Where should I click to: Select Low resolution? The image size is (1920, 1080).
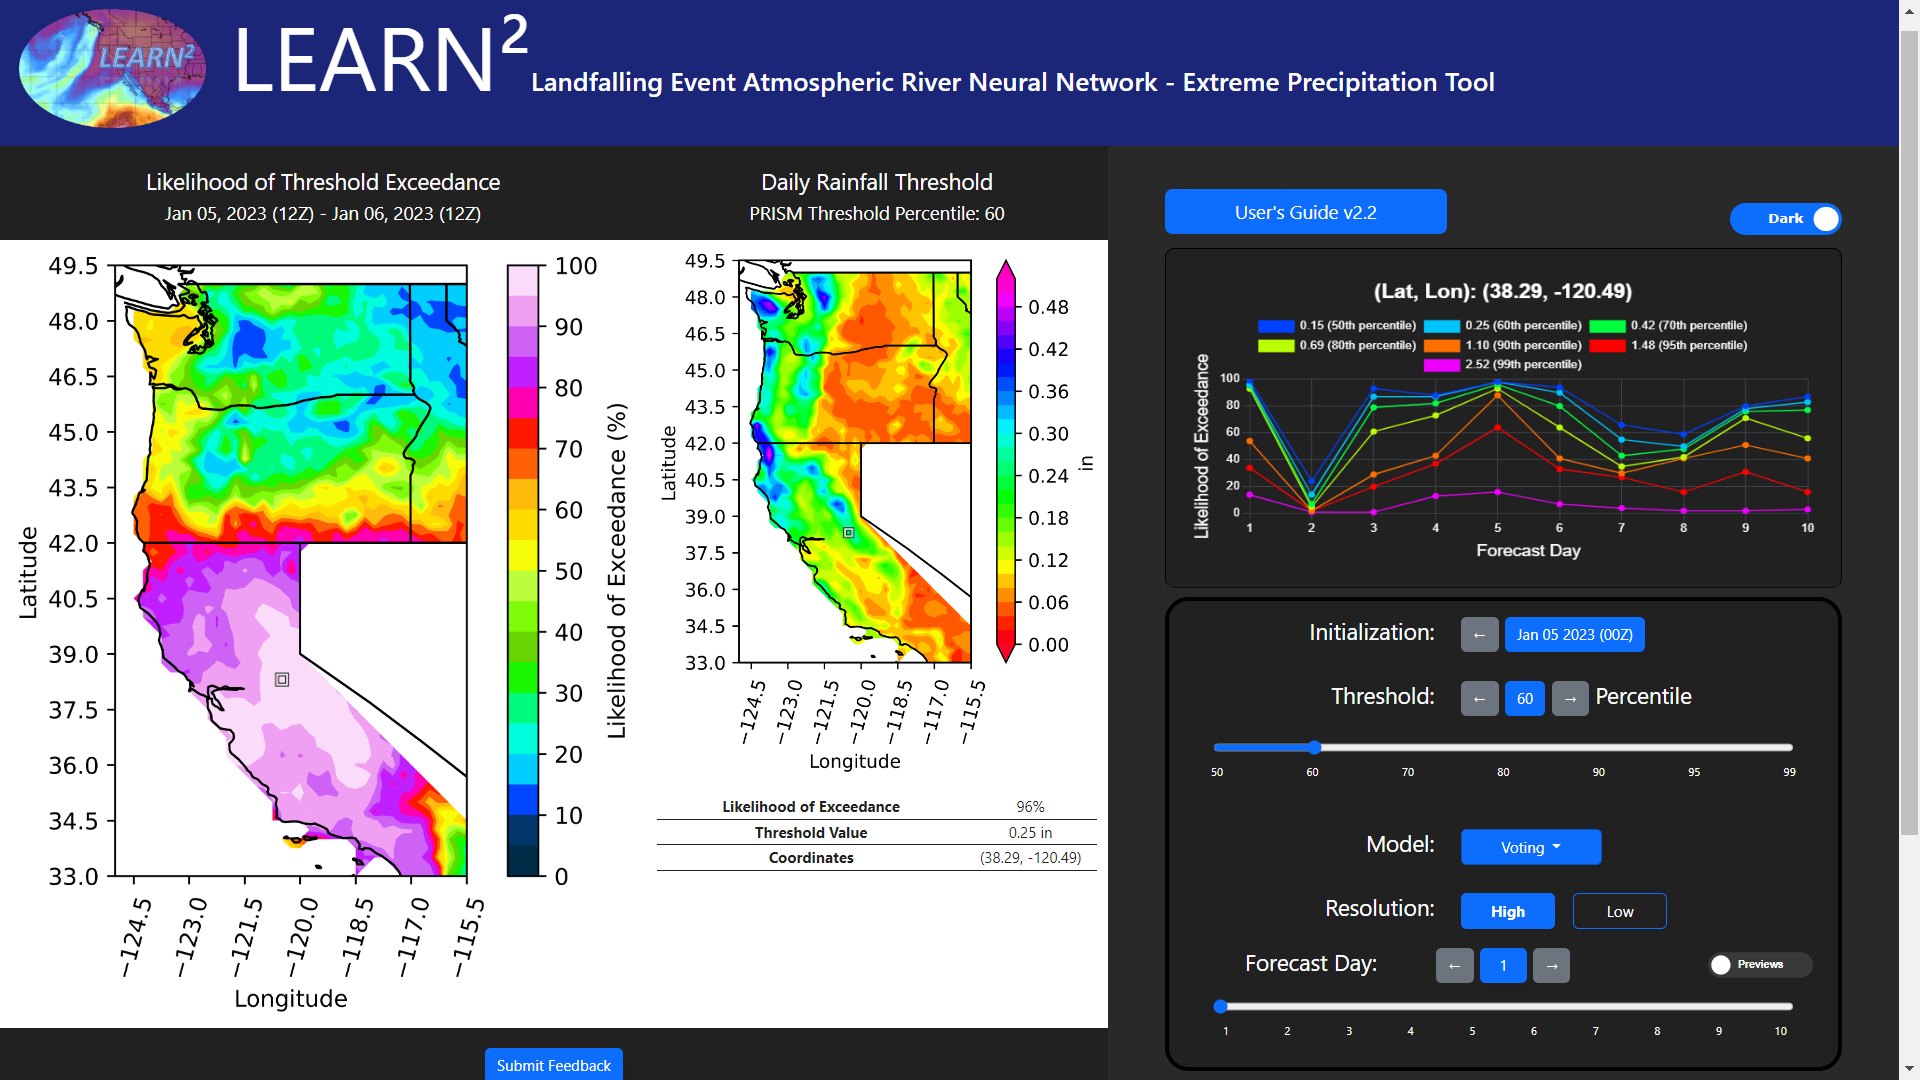tap(1620, 911)
